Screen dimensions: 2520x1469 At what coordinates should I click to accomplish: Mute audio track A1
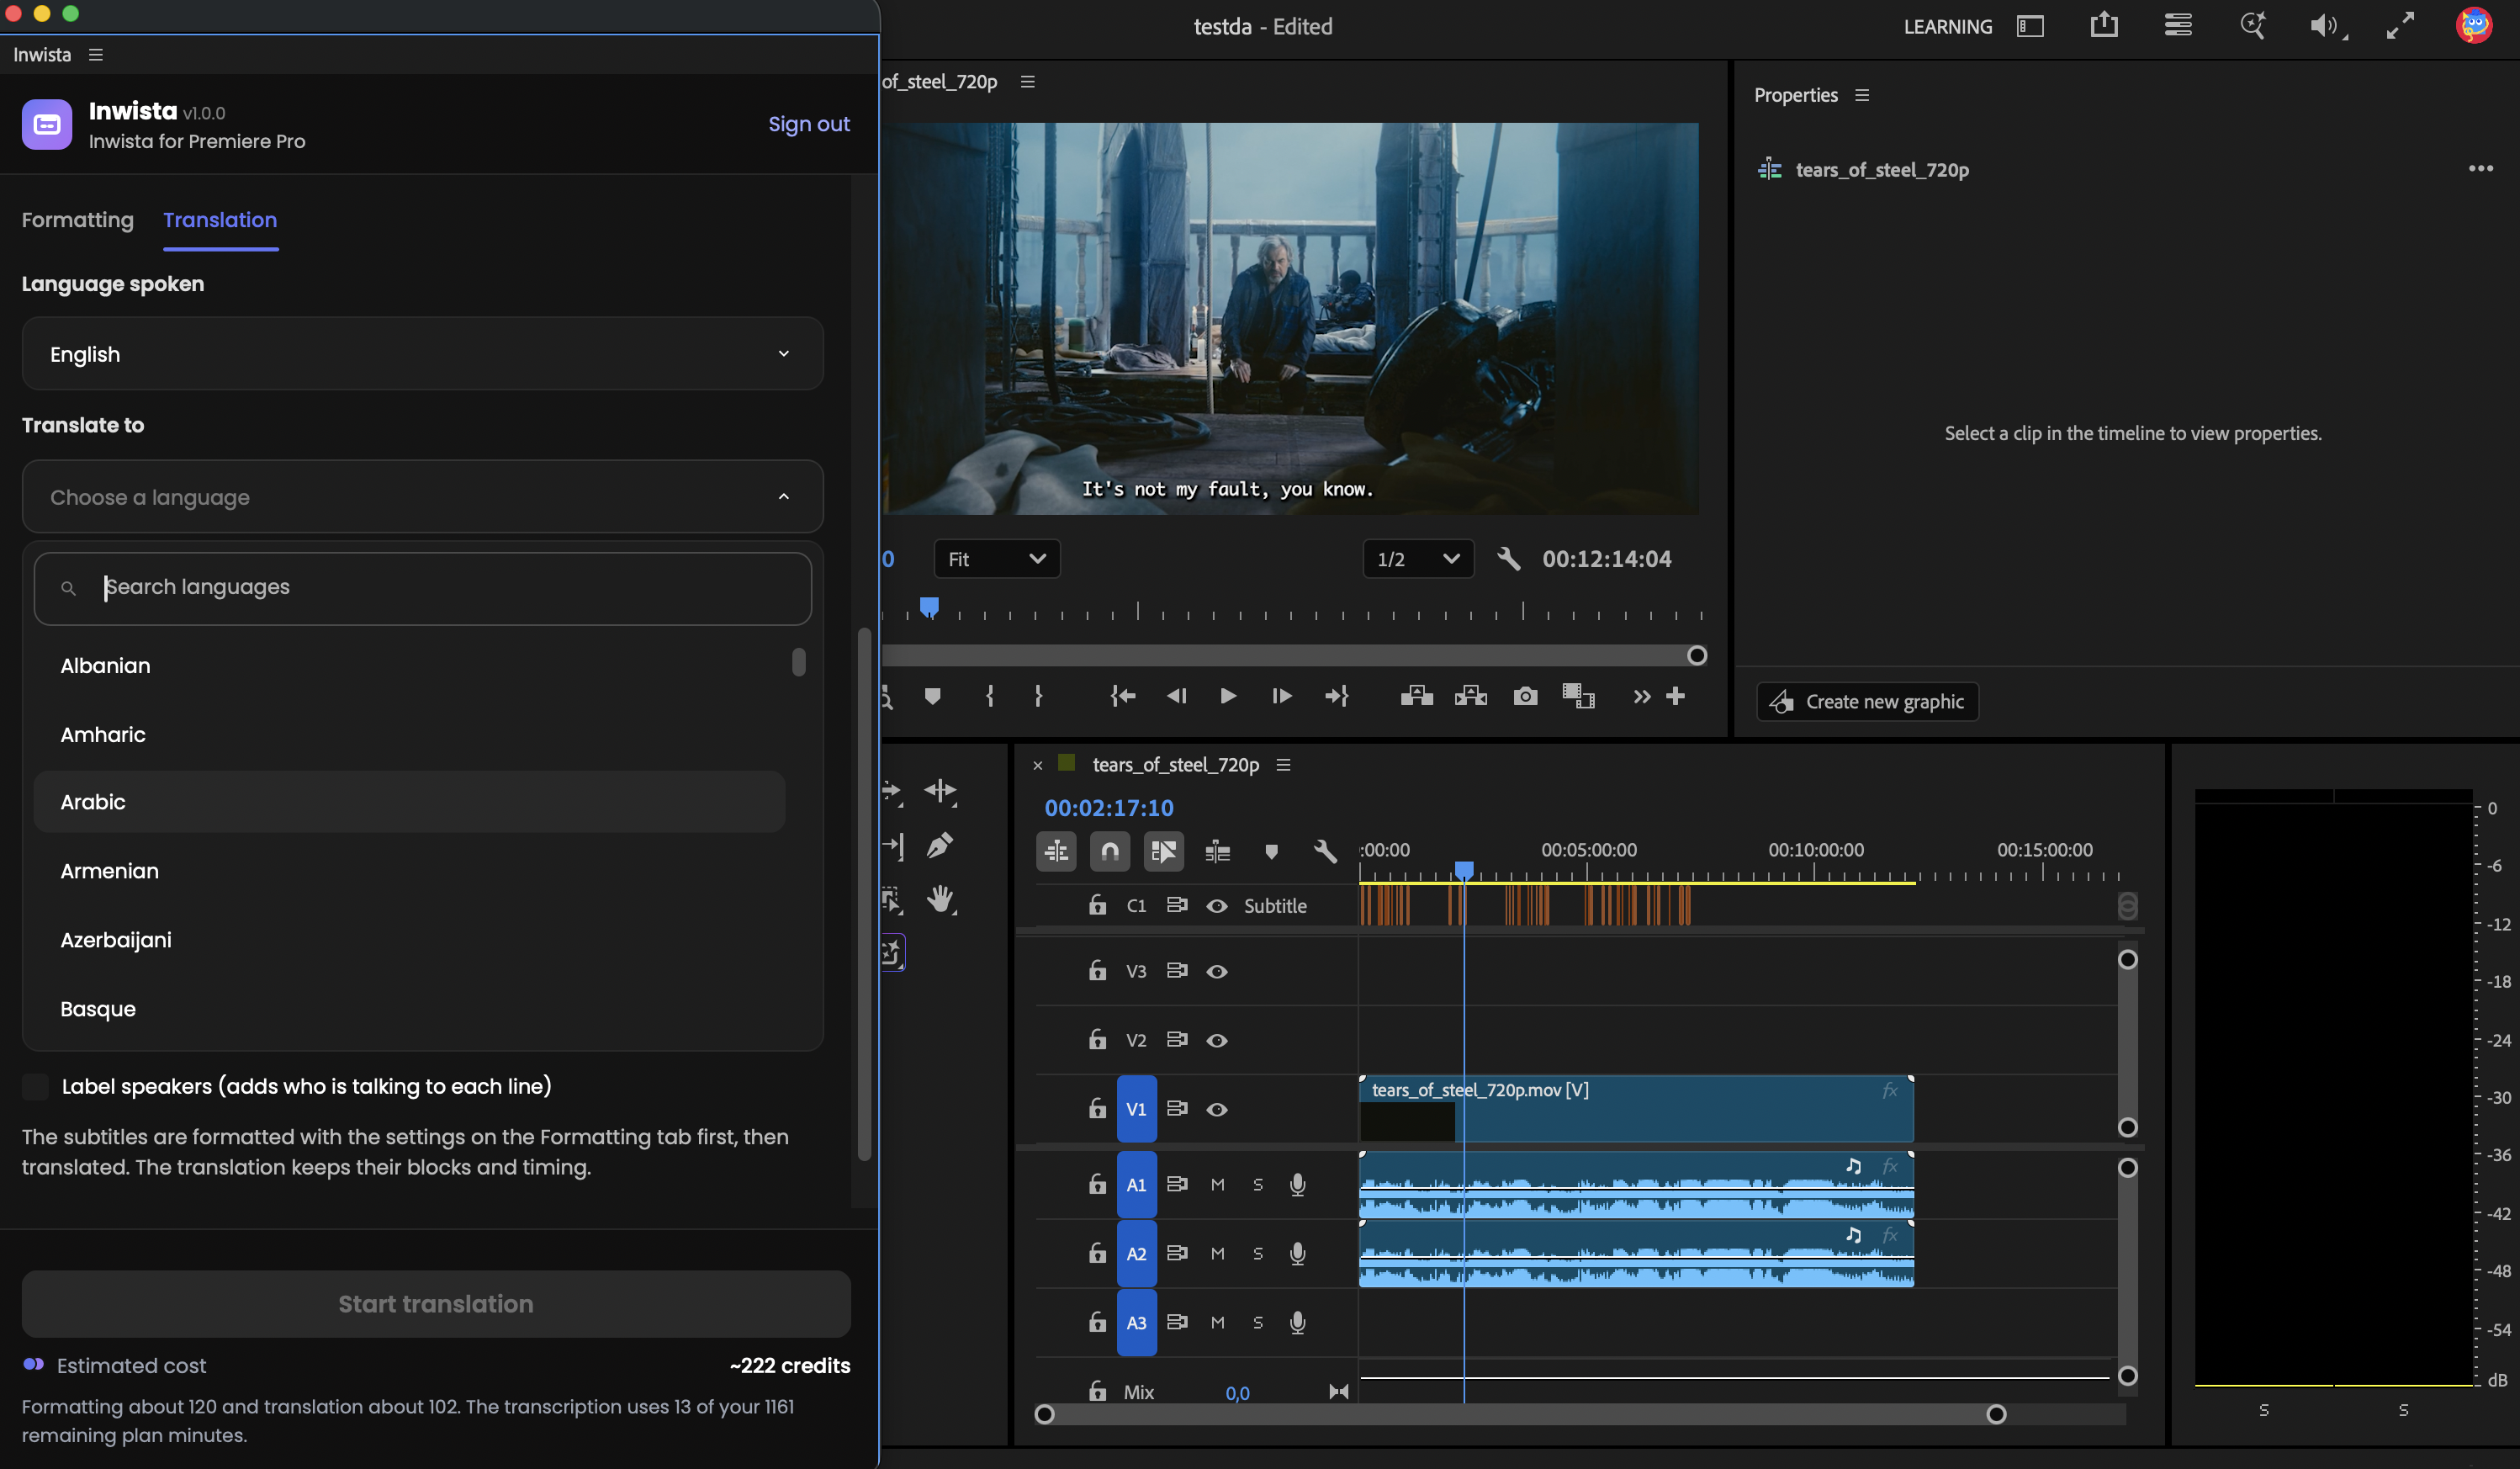click(1217, 1185)
